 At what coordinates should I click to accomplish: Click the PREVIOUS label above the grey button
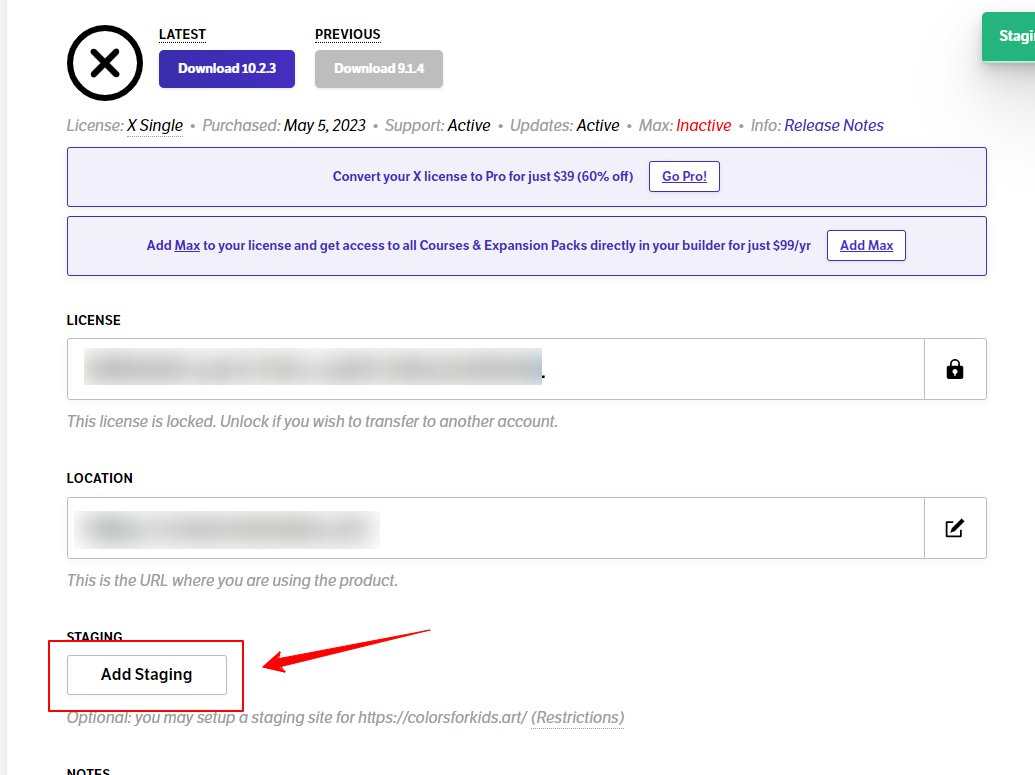pos(347,34)
